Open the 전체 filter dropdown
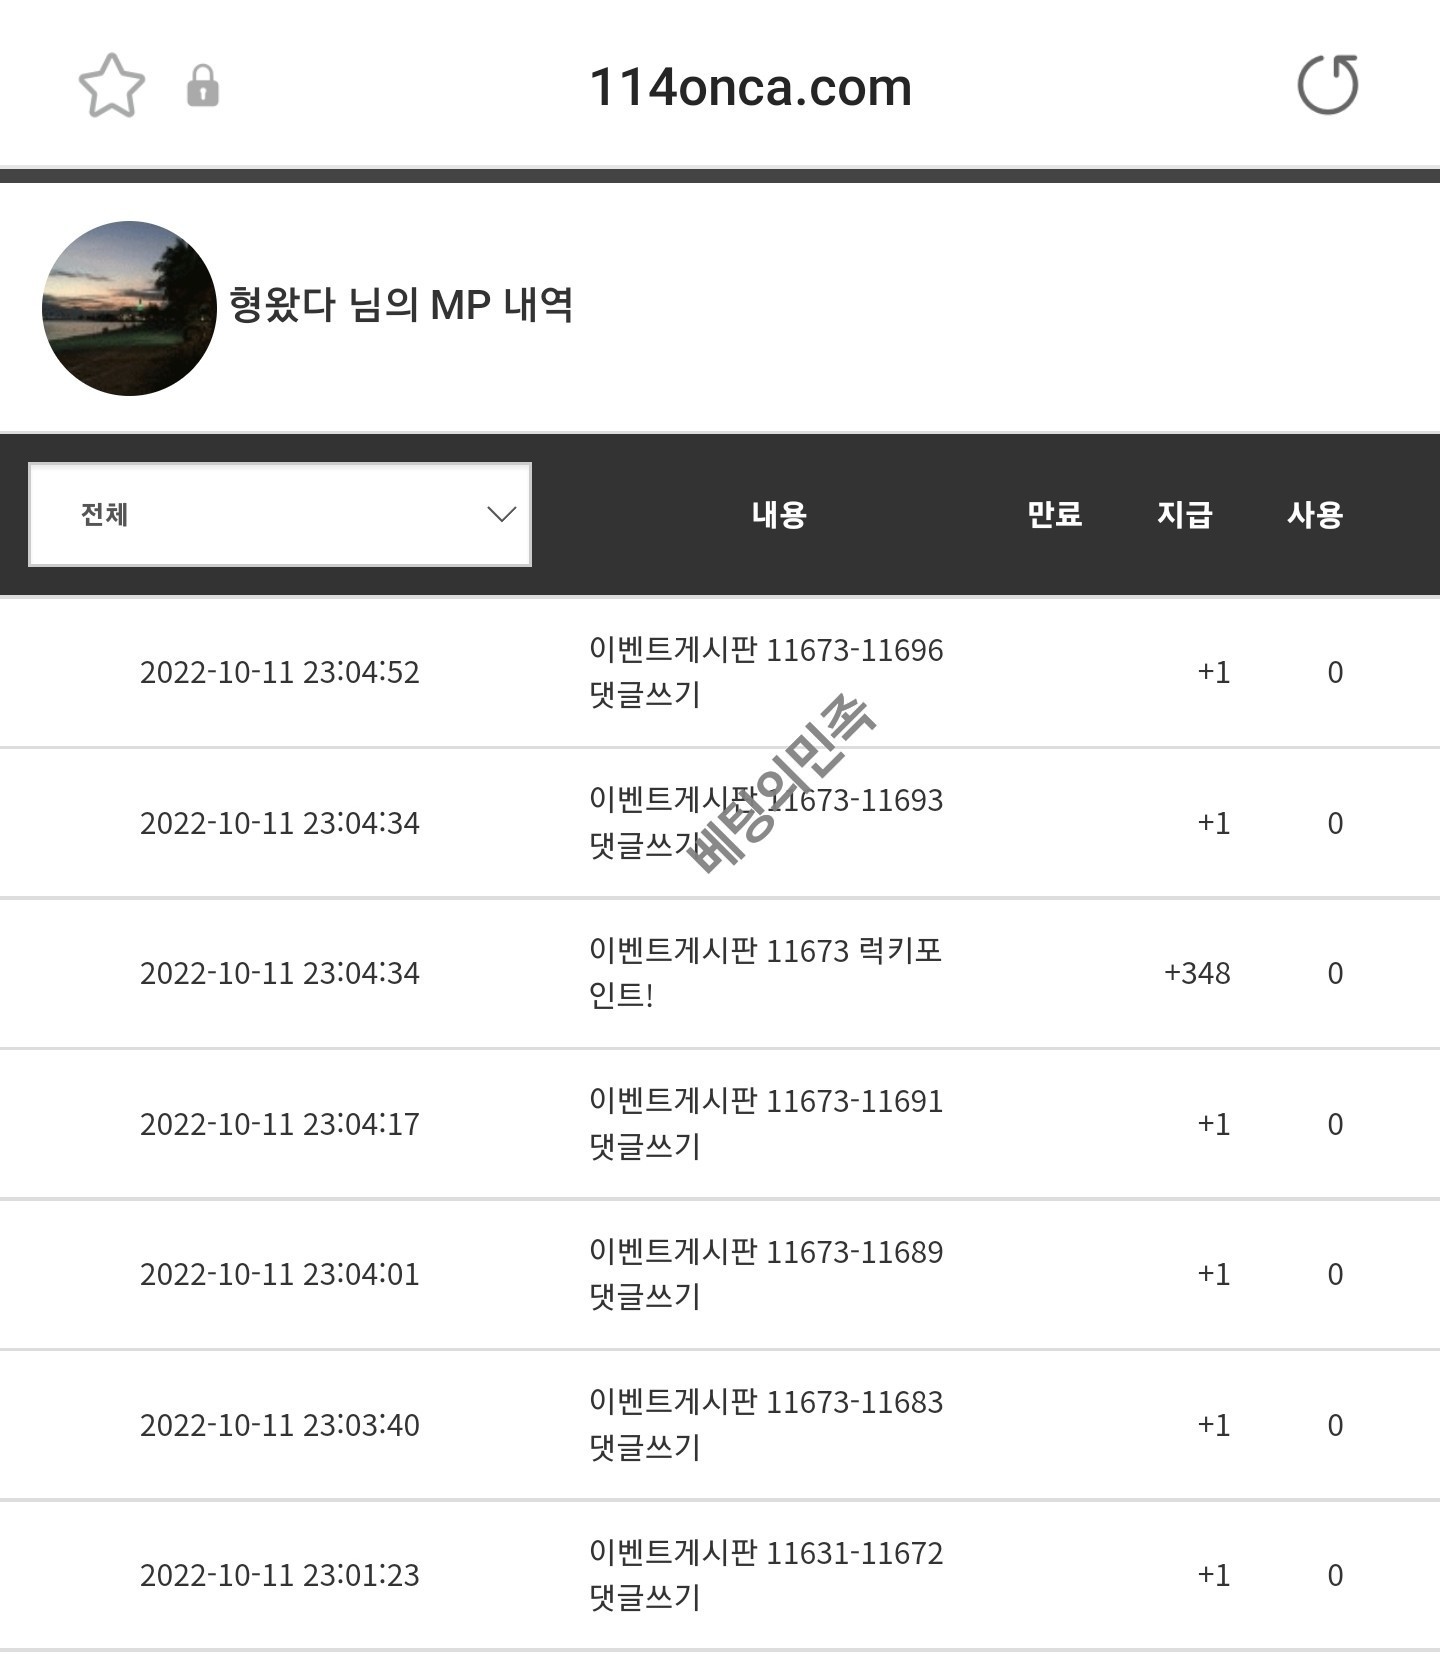The height and width of the screenshot is (1663, 1440). point(280,514)
